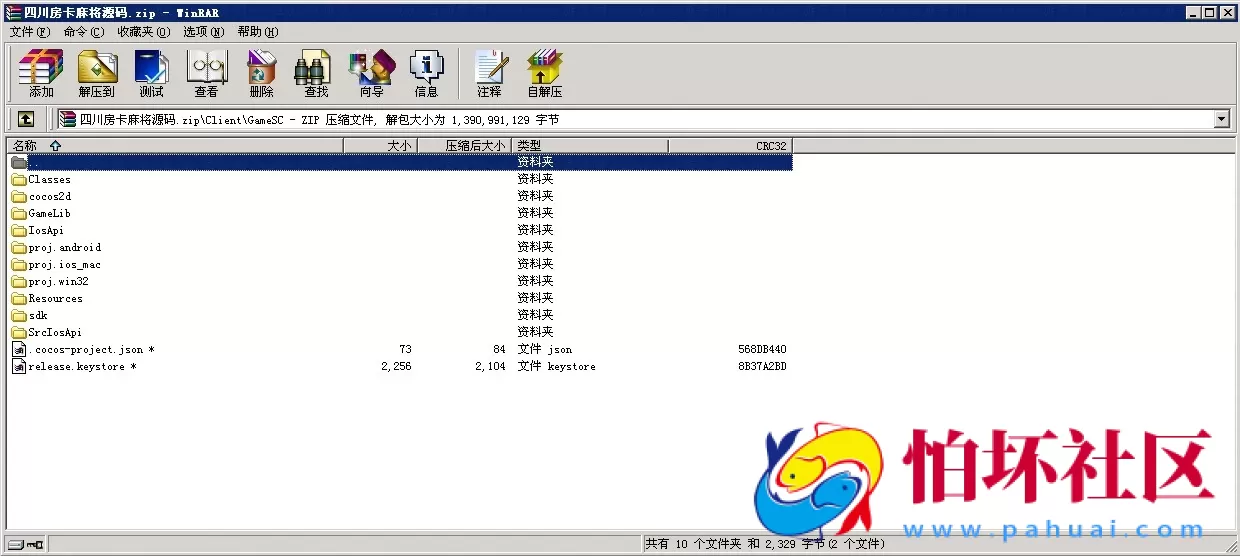
Task: Select the Resources folder icon
Action: point(19,298)
